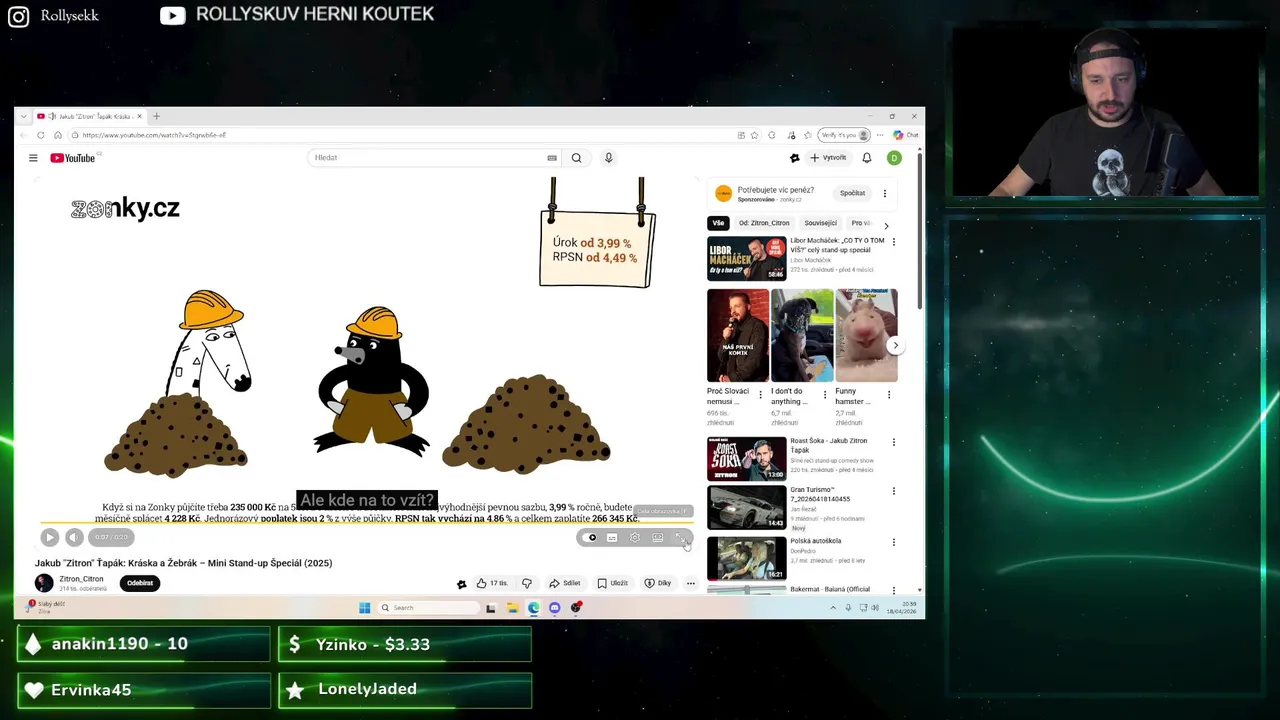Open the options menu of the zonky.cz ad
This screenshot has width=1280, height=720.
pyautogui.click(x=884, y=193)
